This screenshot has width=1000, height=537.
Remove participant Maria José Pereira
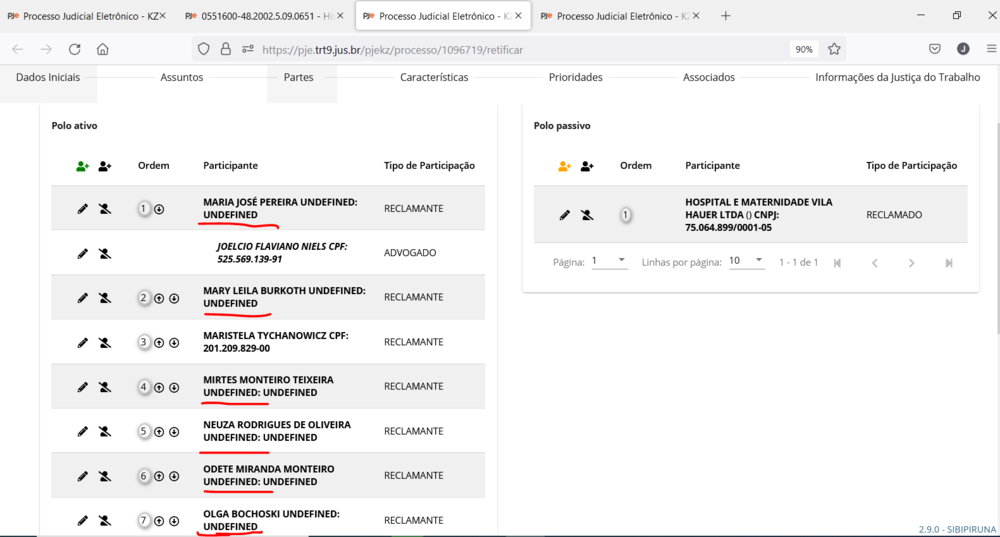point(105,209)
